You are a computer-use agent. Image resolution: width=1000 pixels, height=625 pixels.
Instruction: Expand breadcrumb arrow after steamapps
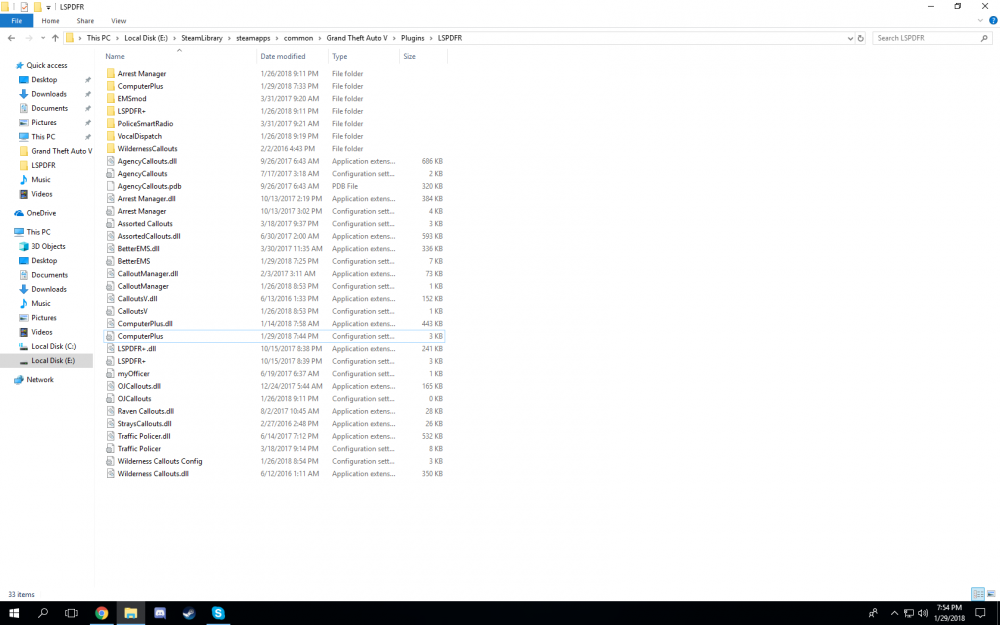[277, 38]
